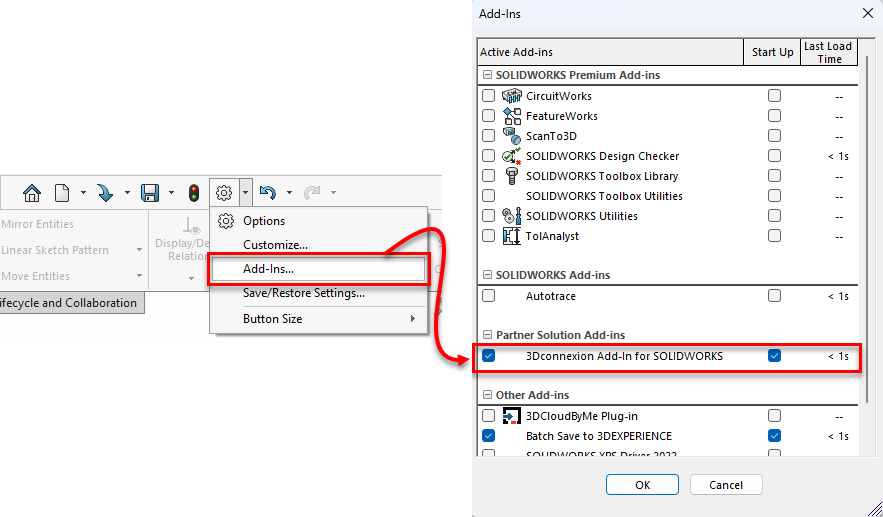Click the traffic light Rebuild icon
This screenshot has width=883, height=517.
[193, 192]
